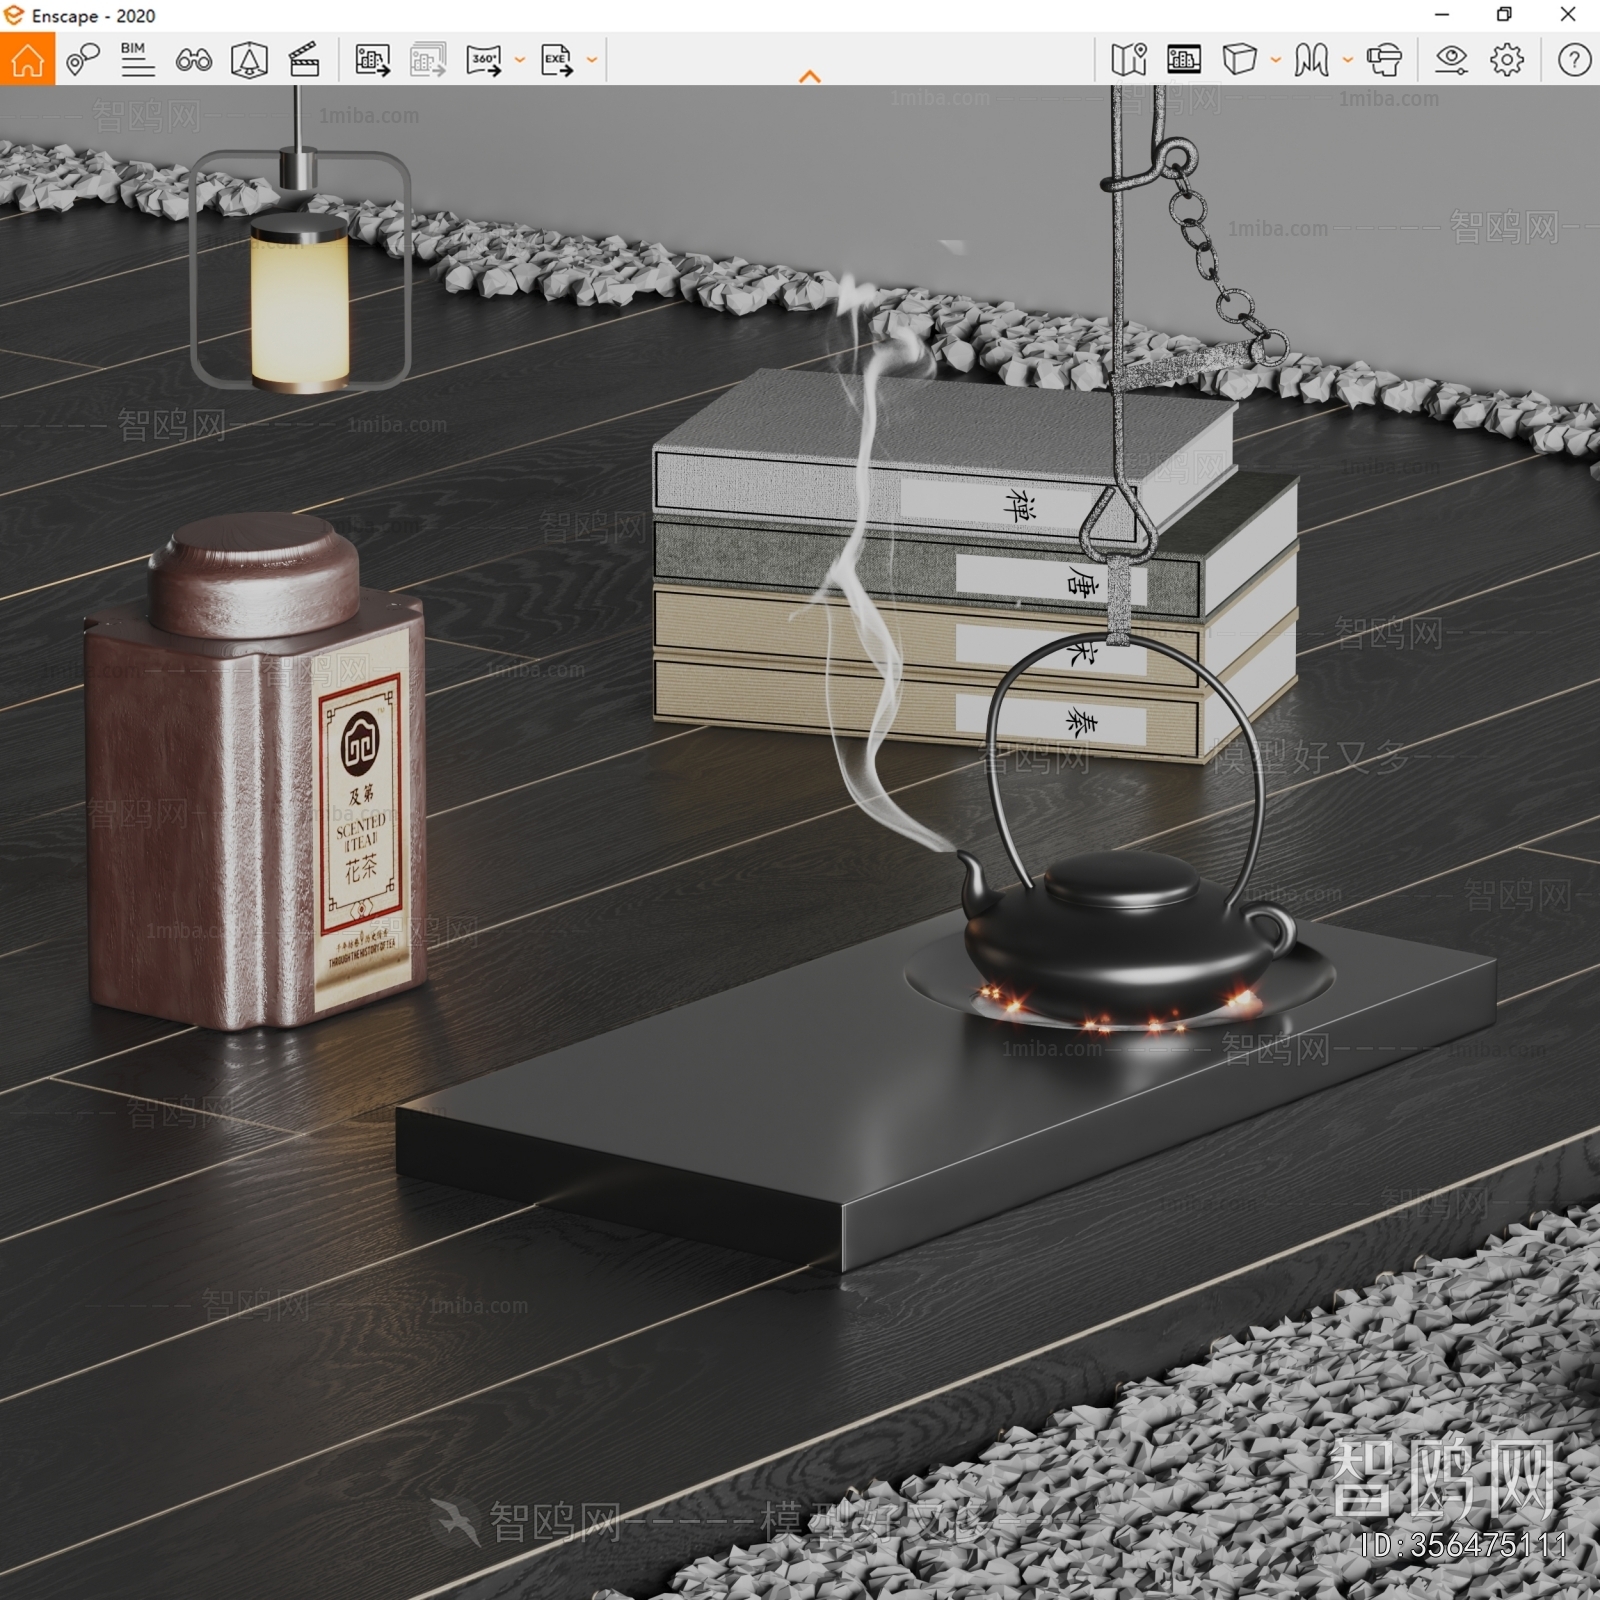Screen dimensions: 1600x1600
Task: Click the orange Home icon
Action: (28, 60)
